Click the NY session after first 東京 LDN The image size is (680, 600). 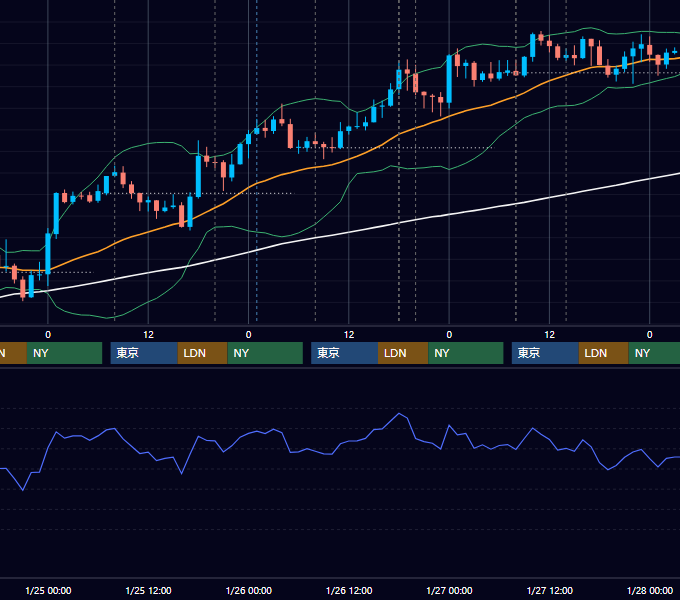tap(265, 353)
